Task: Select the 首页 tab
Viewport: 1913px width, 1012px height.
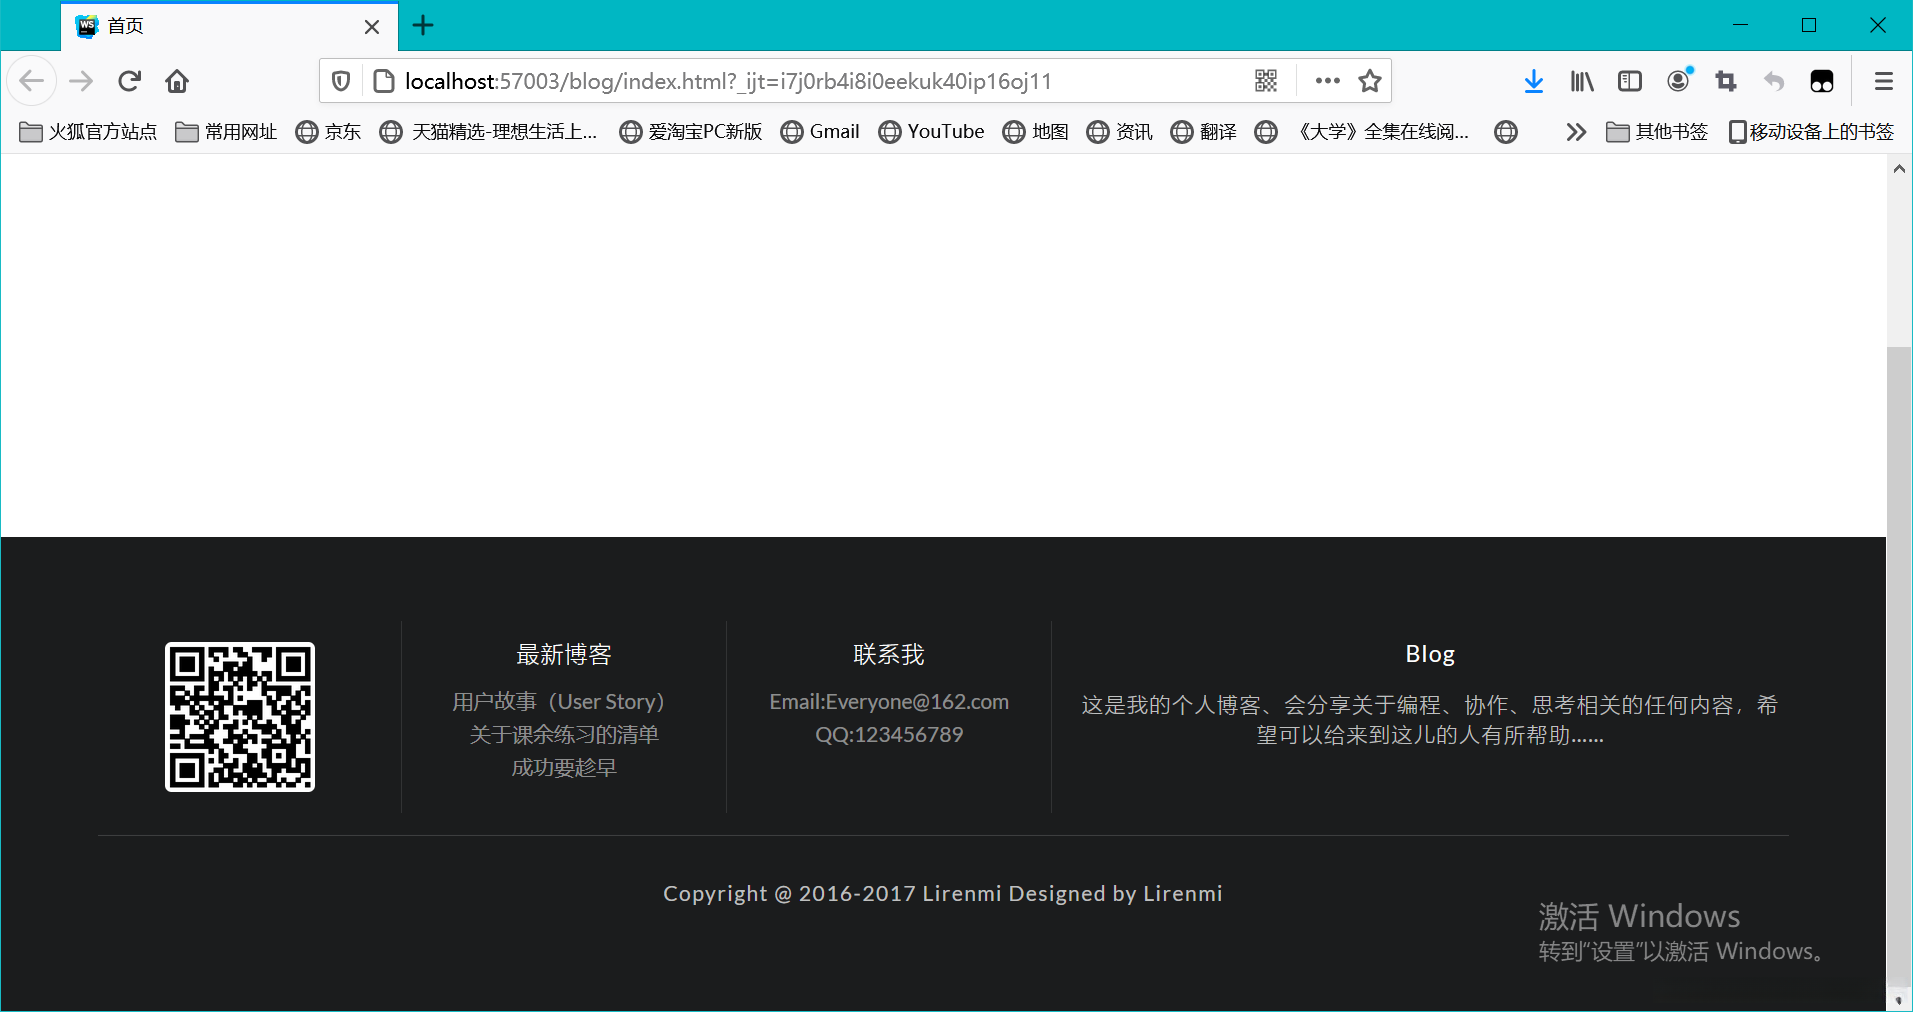Action: tap(200, 26)
